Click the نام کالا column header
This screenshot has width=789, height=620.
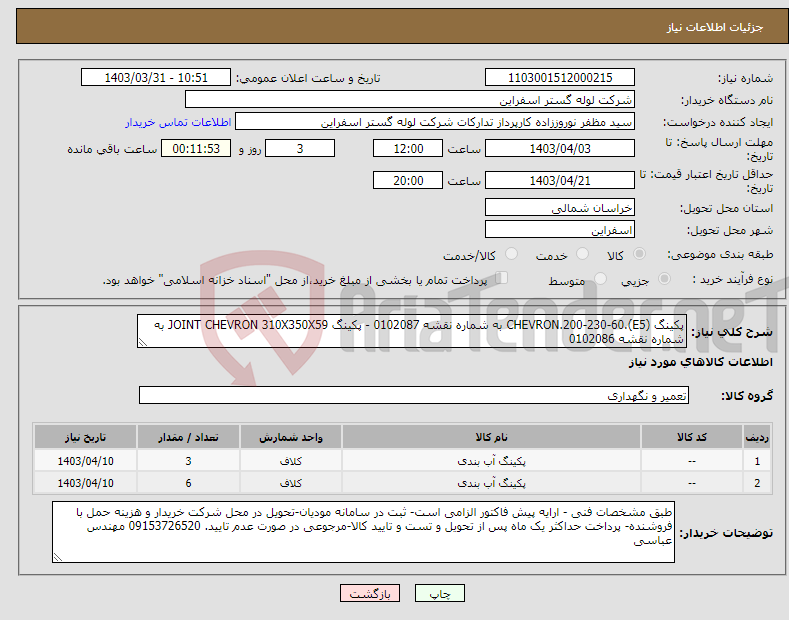tap(491, 437)
